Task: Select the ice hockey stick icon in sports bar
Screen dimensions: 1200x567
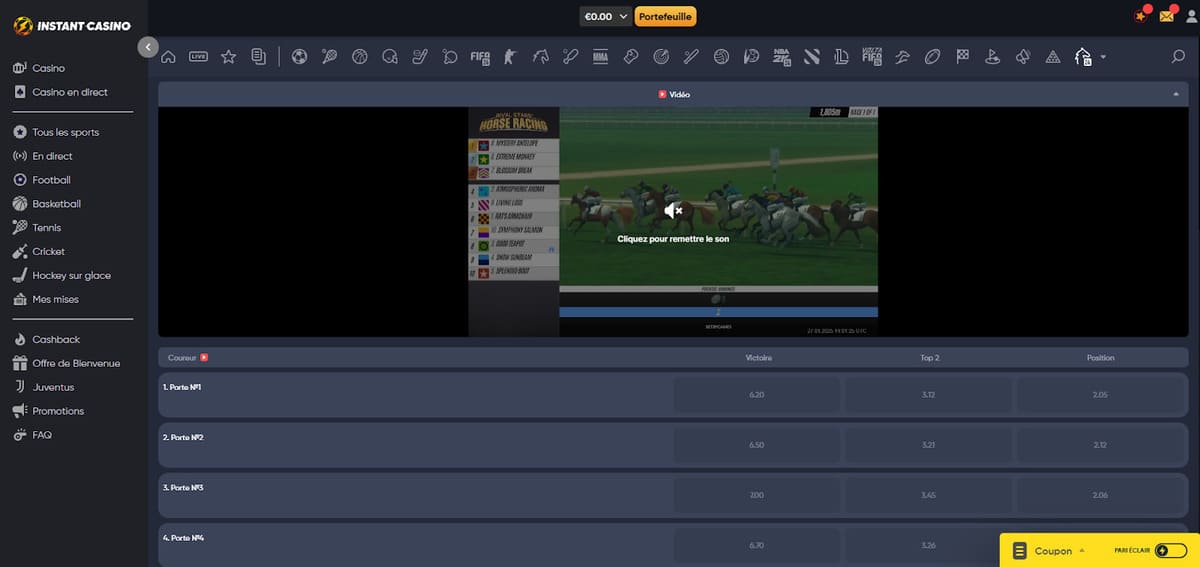Action: point(419,57)
